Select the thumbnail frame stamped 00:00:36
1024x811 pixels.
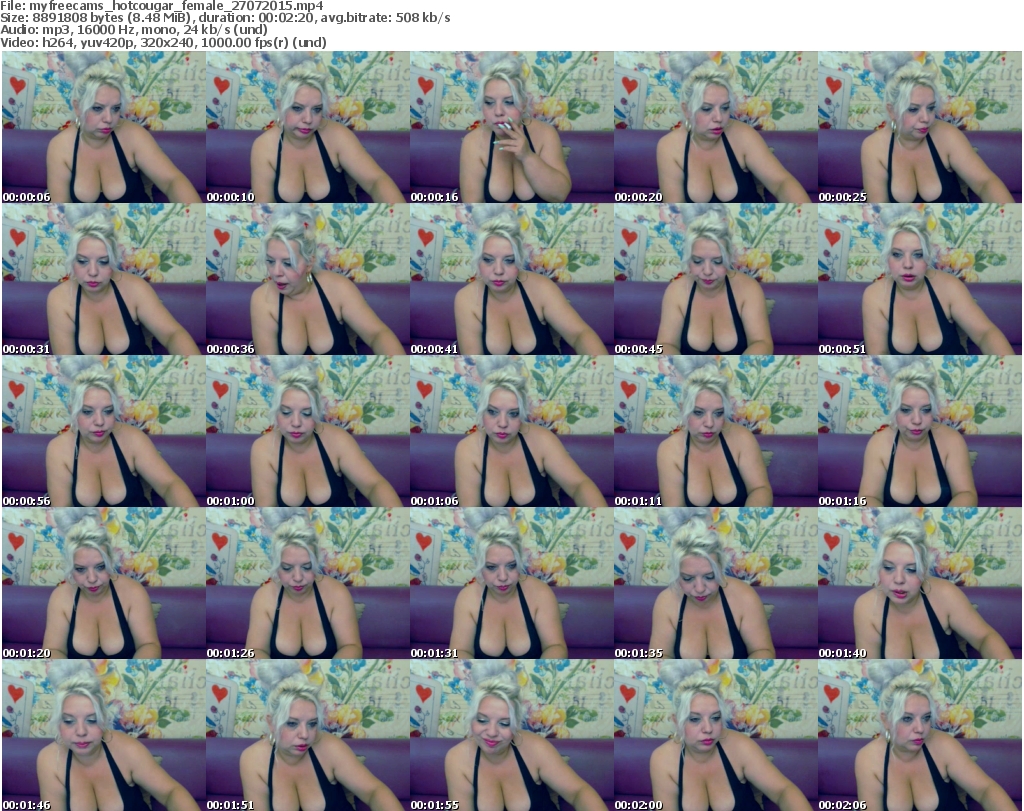coord(308,279)
